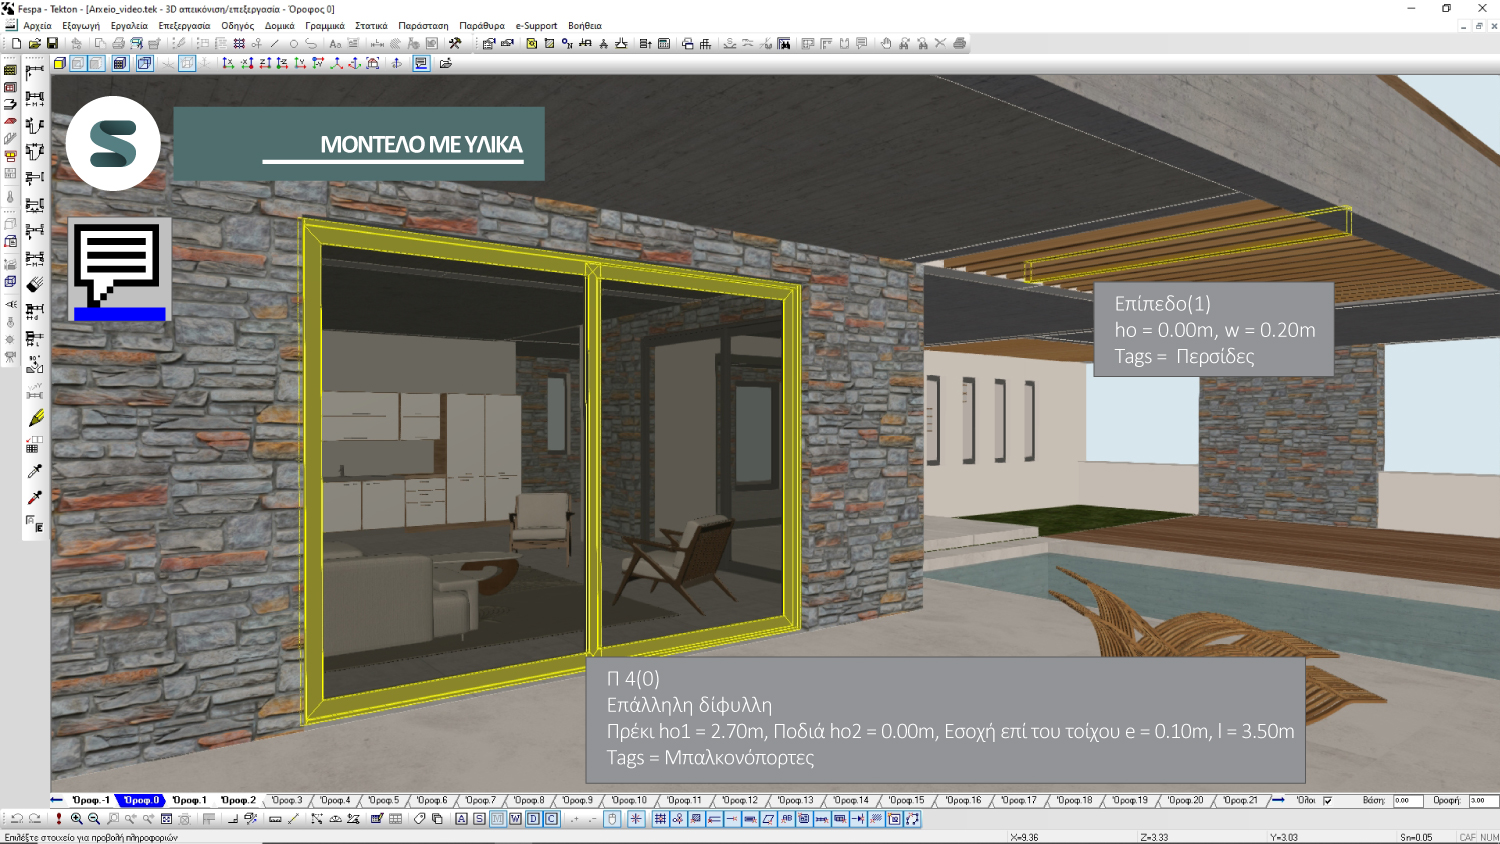Open file with the folder icon
Screen dimensions: 1500x844
pos(35,44)
